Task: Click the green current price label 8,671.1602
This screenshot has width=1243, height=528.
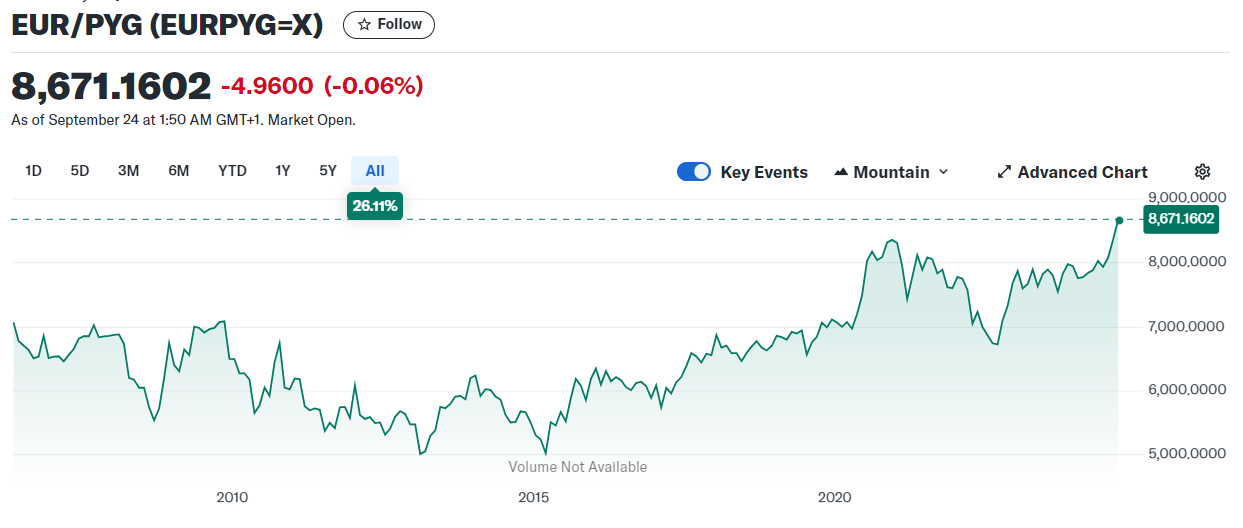Action: (1181, 219)
